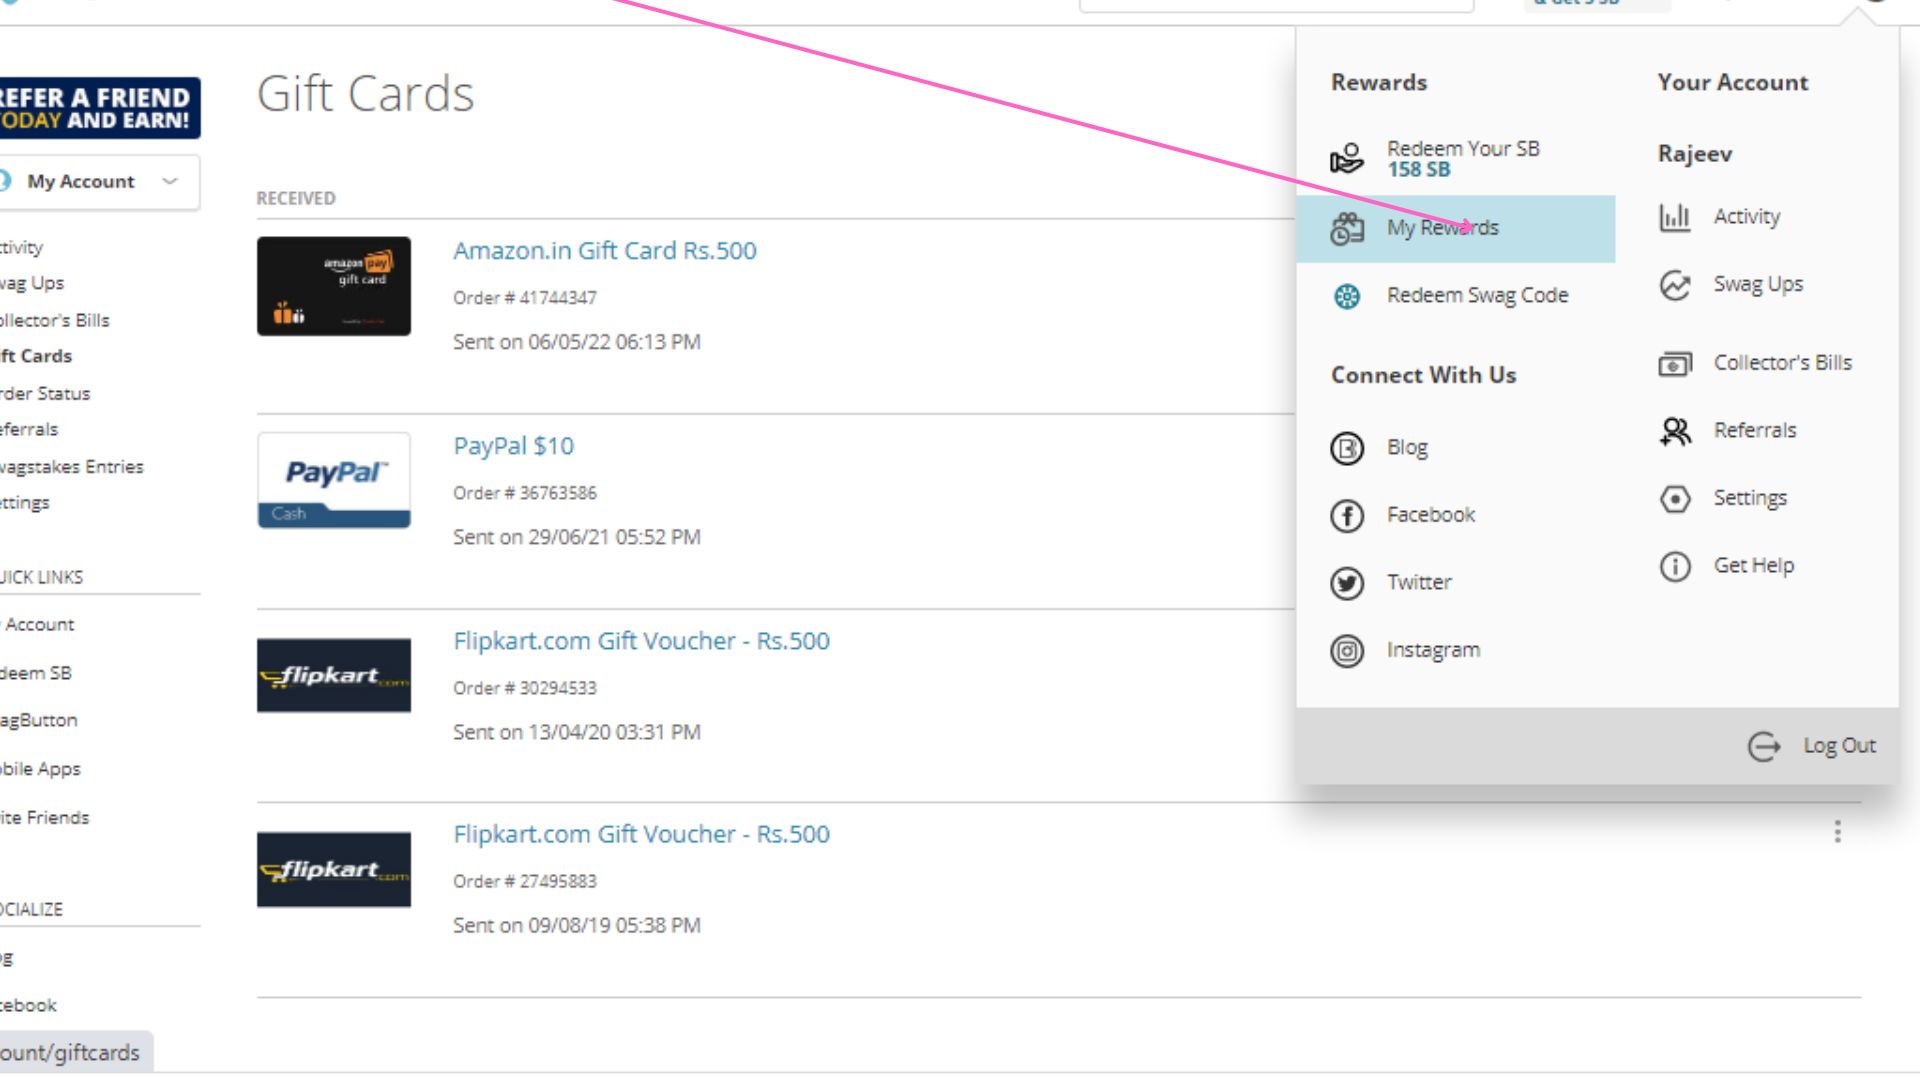Click the Referrals people icon

pyautogui.click(x=1675, y=431)
